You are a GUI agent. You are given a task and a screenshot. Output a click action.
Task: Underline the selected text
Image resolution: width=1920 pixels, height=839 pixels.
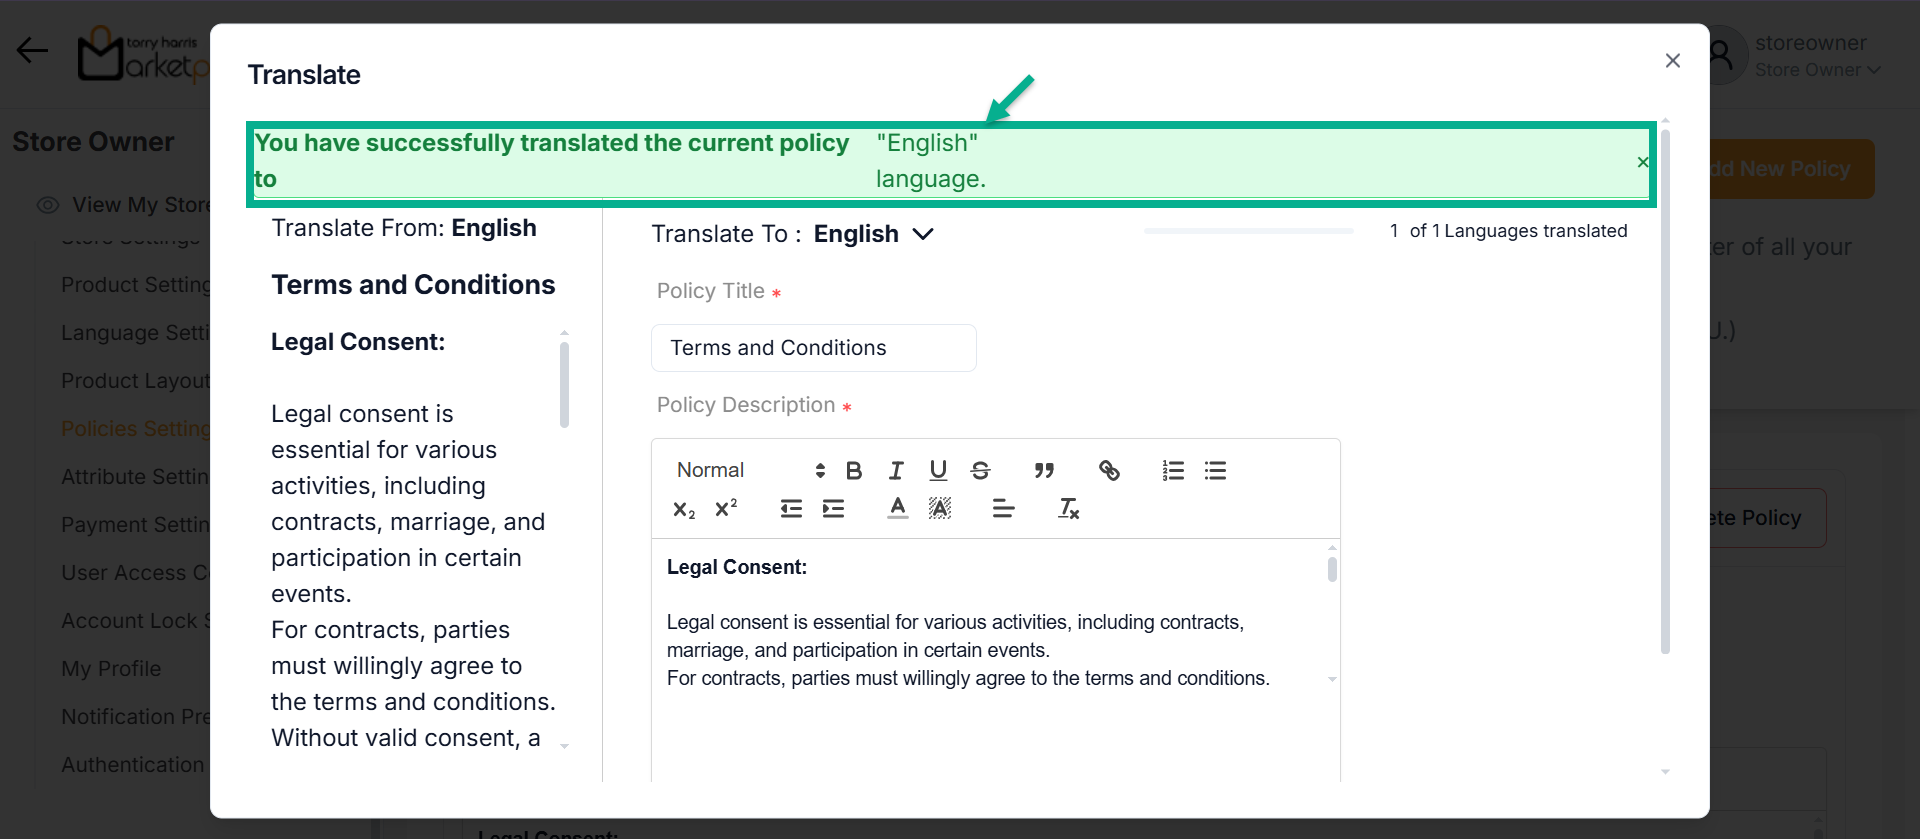tap(938, 471)
